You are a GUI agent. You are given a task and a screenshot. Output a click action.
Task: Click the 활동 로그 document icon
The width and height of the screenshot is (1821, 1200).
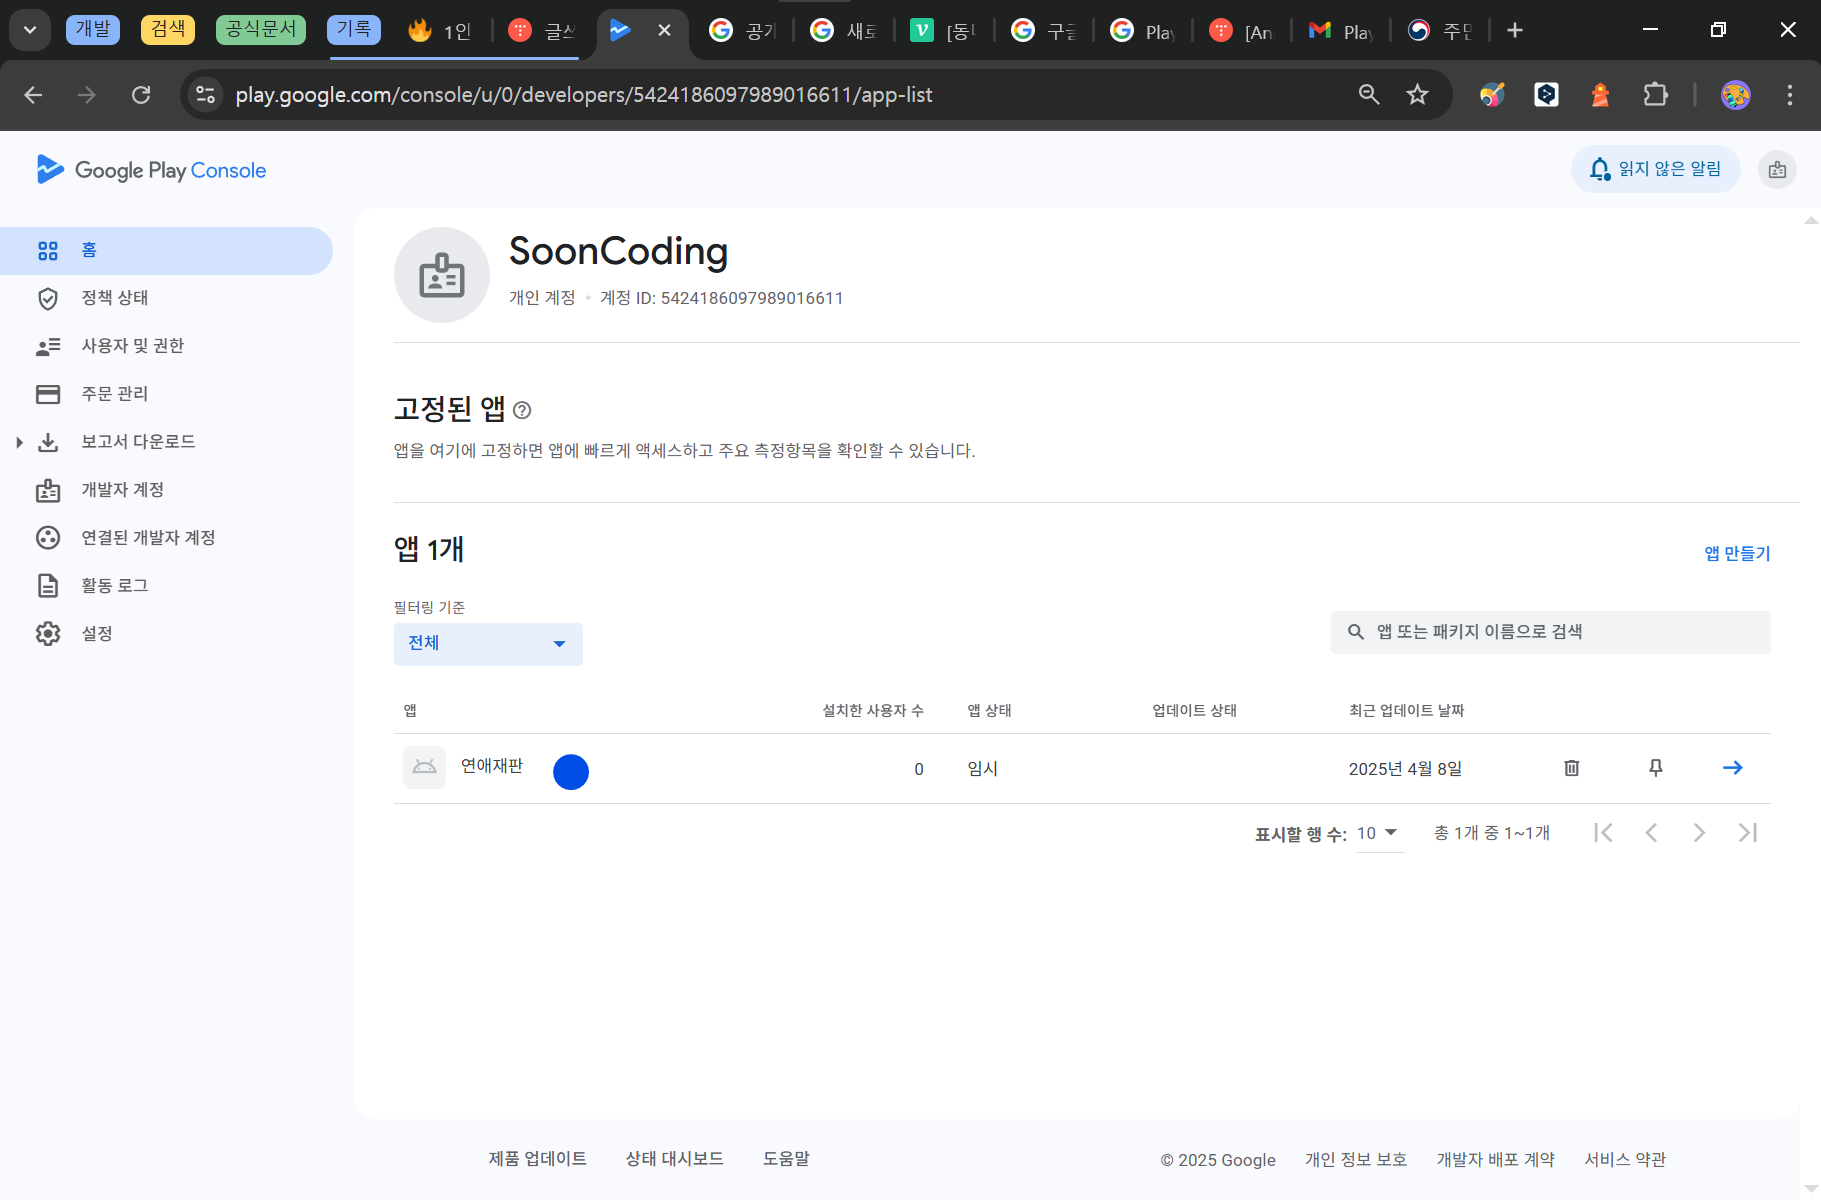click(48, 586)
